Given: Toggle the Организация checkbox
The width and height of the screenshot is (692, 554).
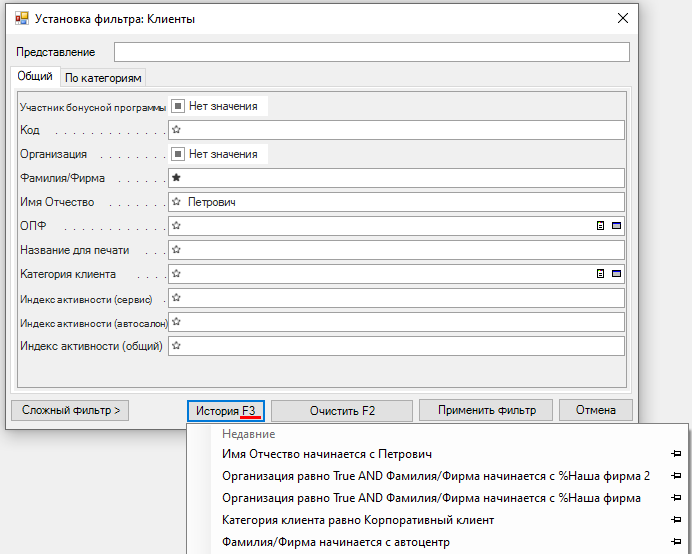Looking at the screenshot, I should 177,154.
